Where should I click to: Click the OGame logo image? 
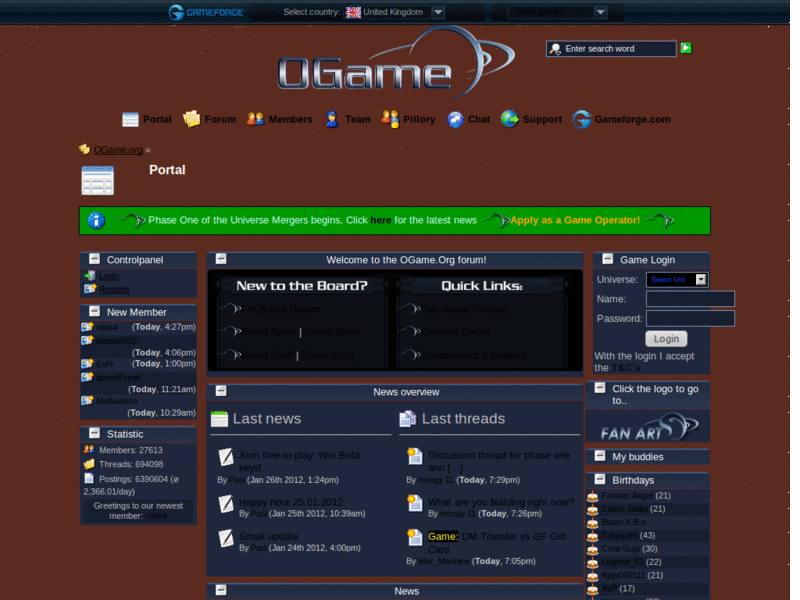(395, 64)
